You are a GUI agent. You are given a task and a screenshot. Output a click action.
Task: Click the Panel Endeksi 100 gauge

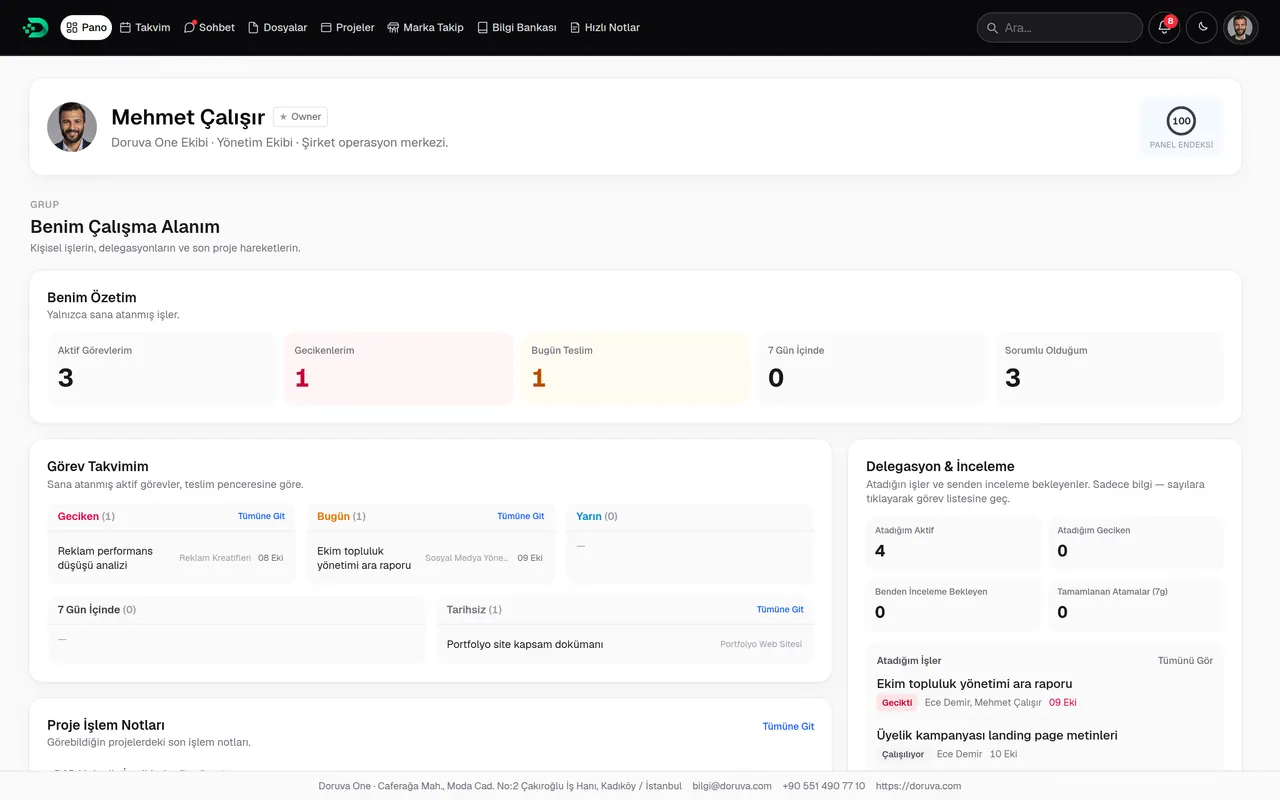point(1181,121)
